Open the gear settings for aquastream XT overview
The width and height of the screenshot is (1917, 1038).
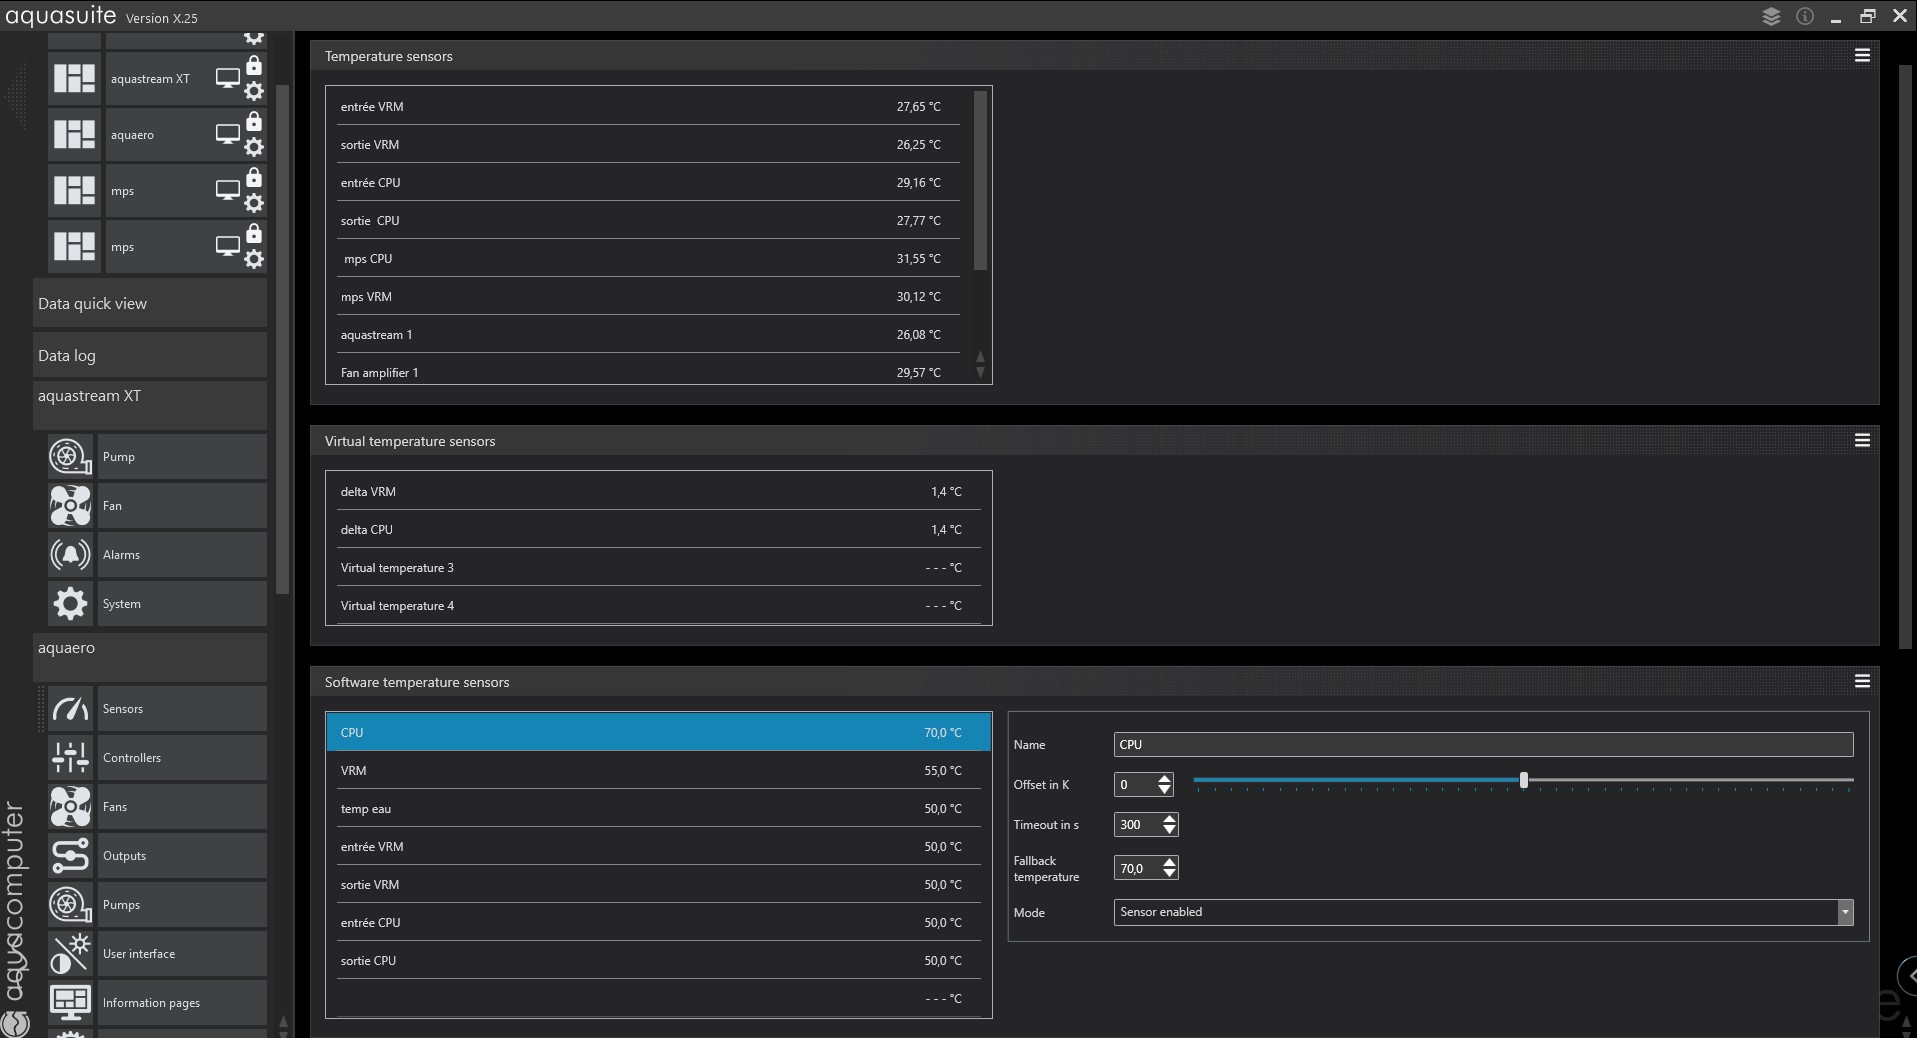point(254,92)
